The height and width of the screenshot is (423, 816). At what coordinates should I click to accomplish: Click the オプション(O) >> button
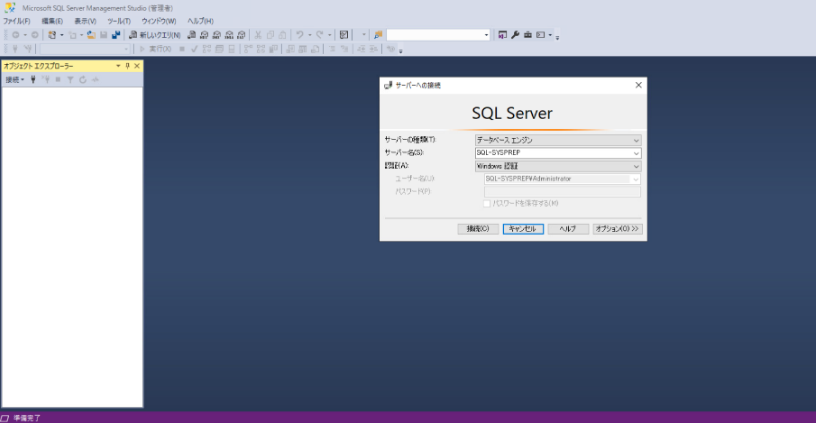(617, 229)
